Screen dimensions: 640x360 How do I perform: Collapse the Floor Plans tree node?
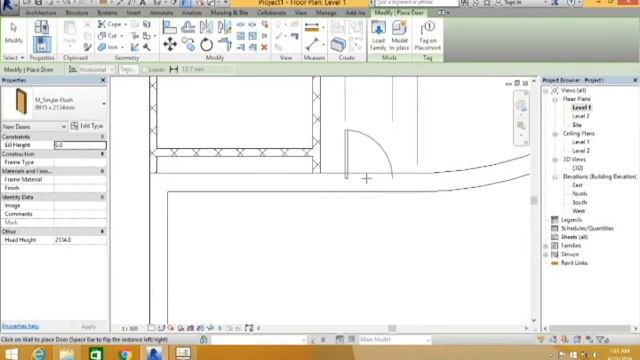pos(555,99)
